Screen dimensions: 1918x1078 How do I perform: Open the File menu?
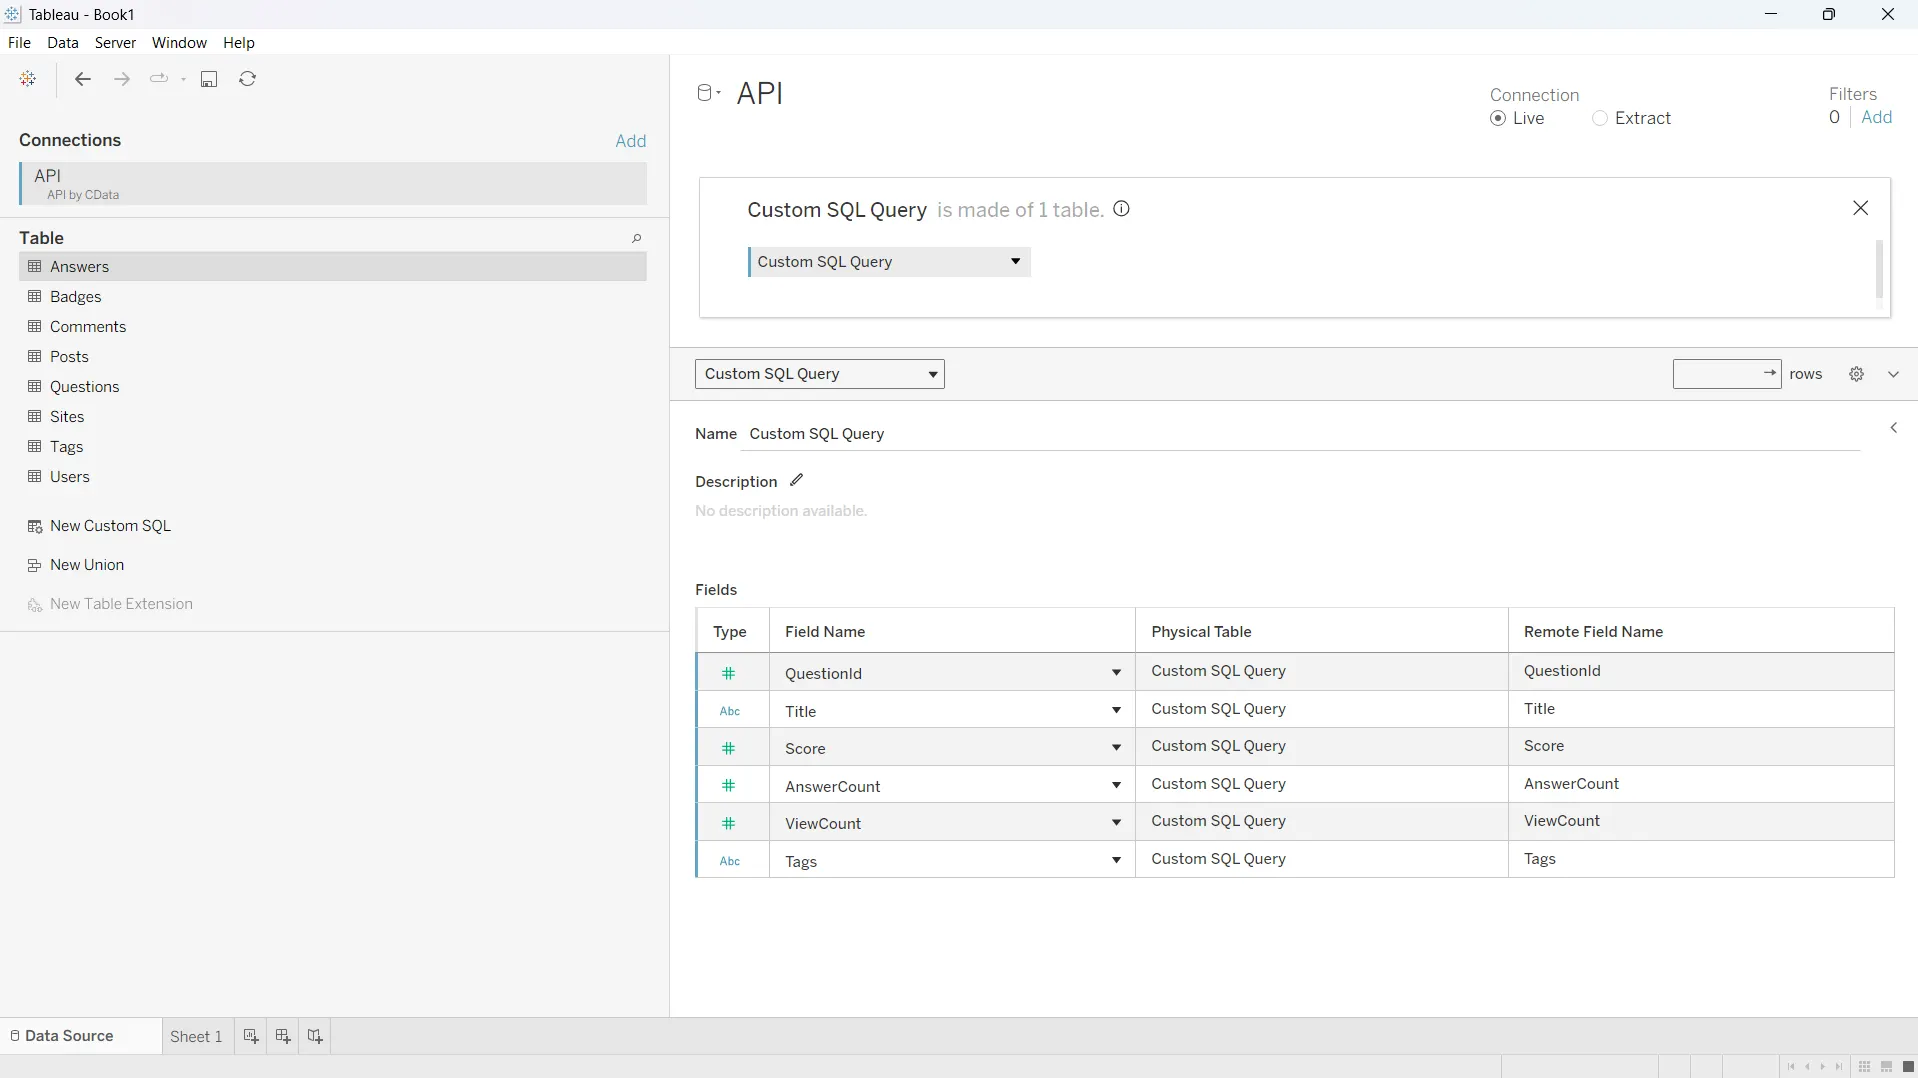pyautogui.click(x=19, y=43)
